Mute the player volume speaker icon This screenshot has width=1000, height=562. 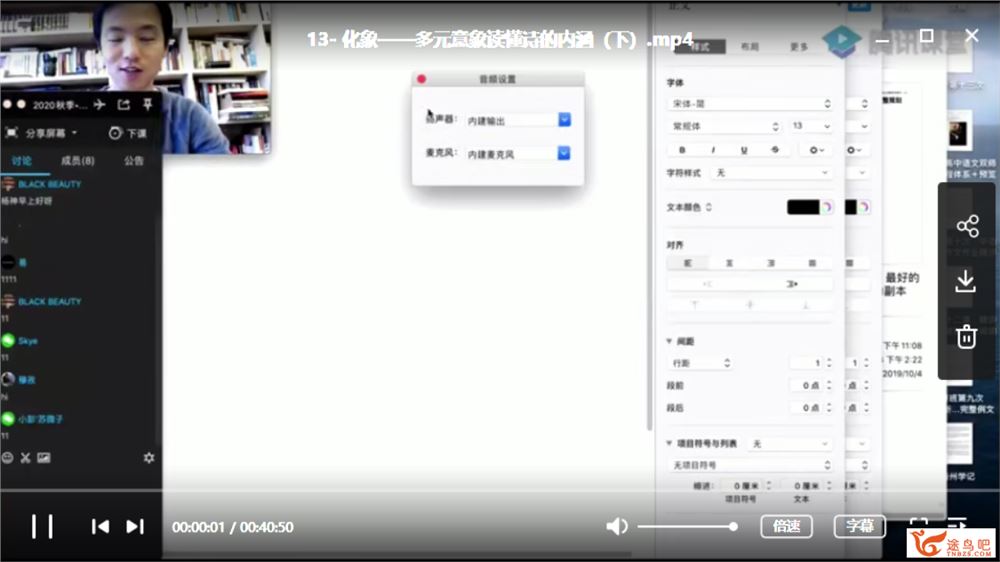617,527
